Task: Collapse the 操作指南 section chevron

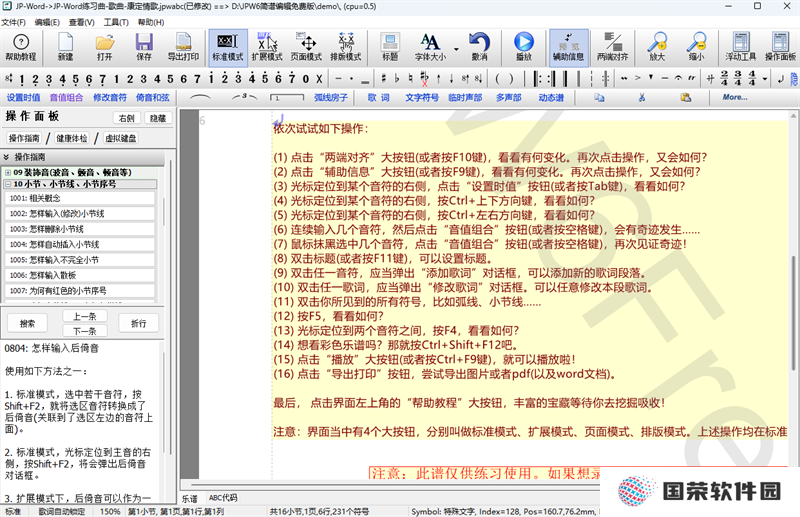Action: pos(6,157)
